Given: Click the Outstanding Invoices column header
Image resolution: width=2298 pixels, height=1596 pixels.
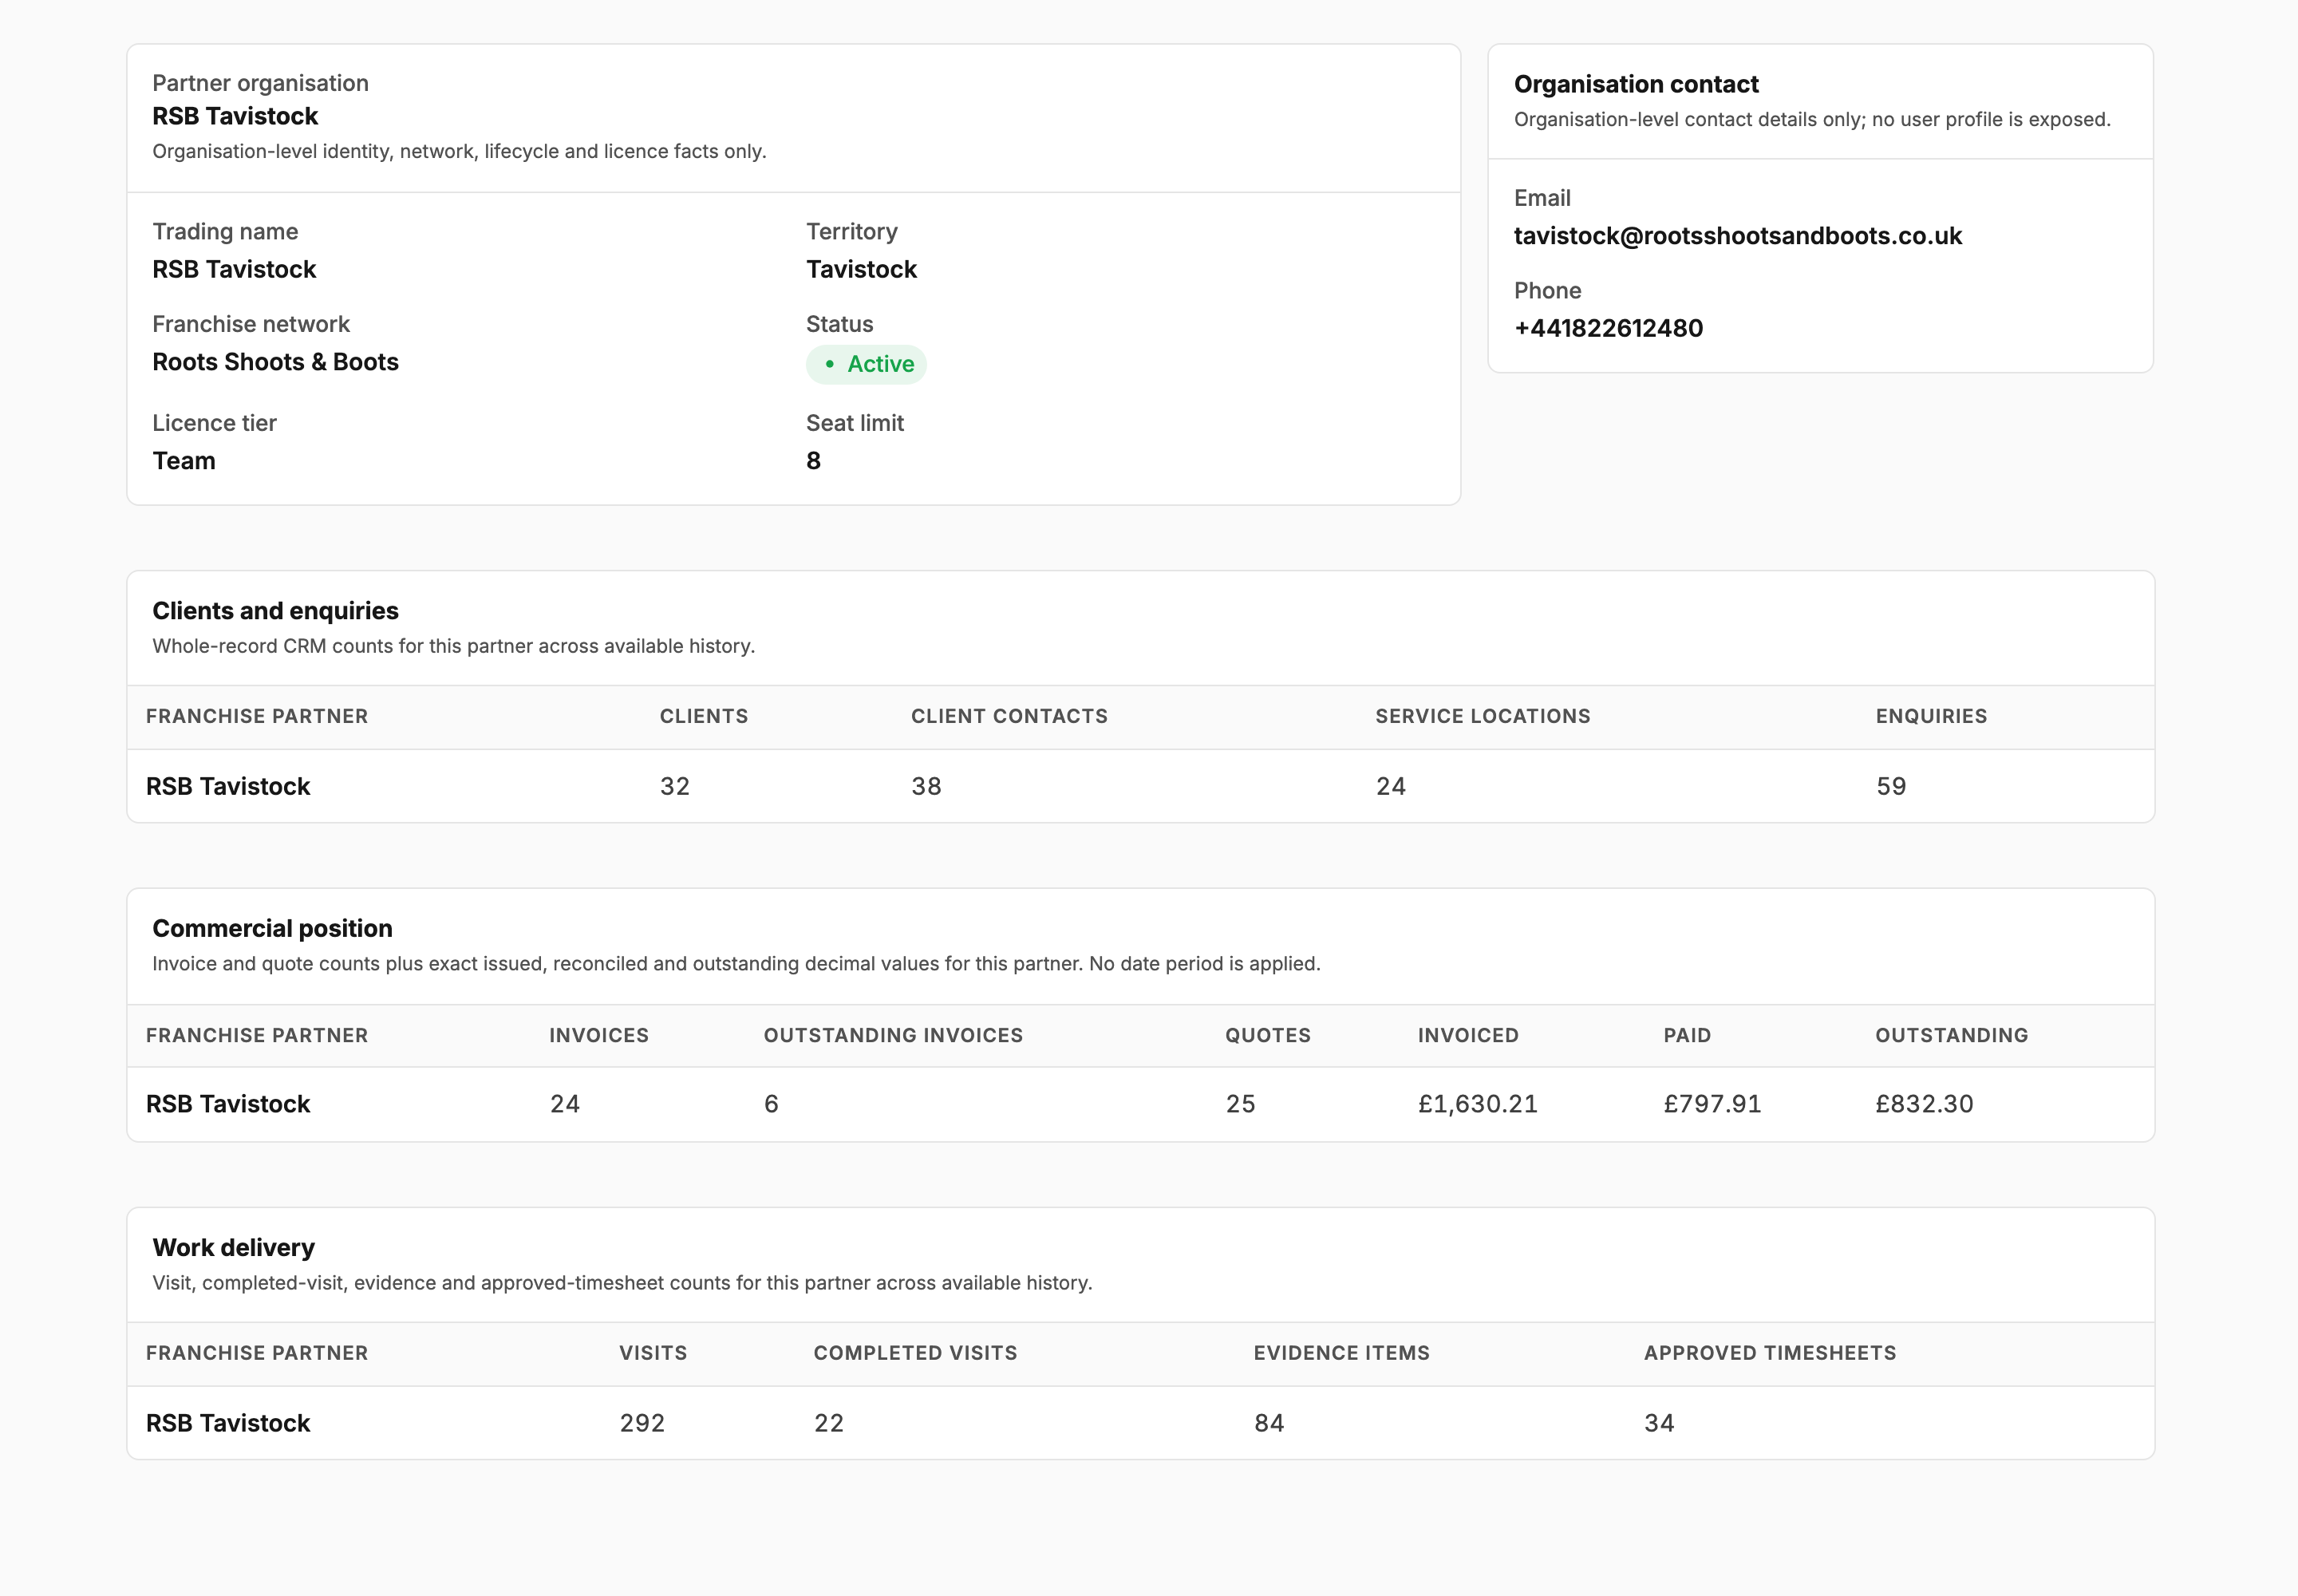Looking at the screenshot, I should (x=893, y=1035).
